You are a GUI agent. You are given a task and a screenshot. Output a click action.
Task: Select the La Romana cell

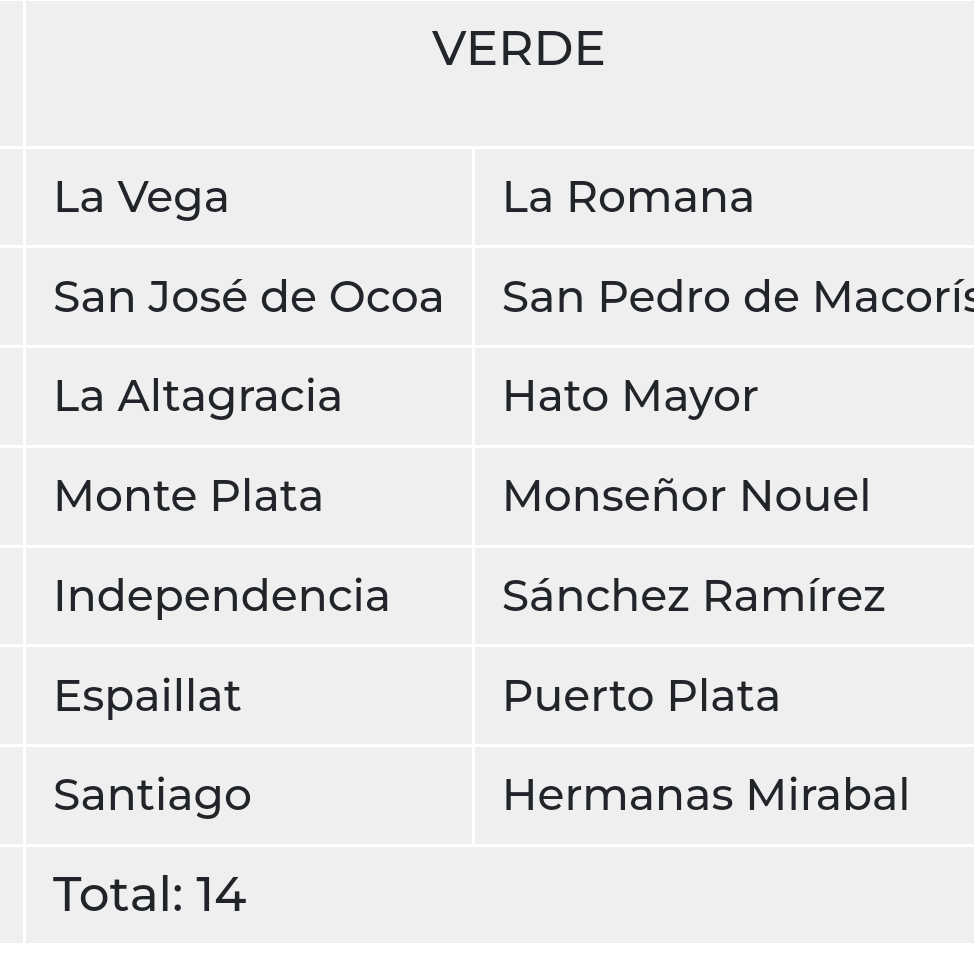pyautogui.click(x=724, y=198)
